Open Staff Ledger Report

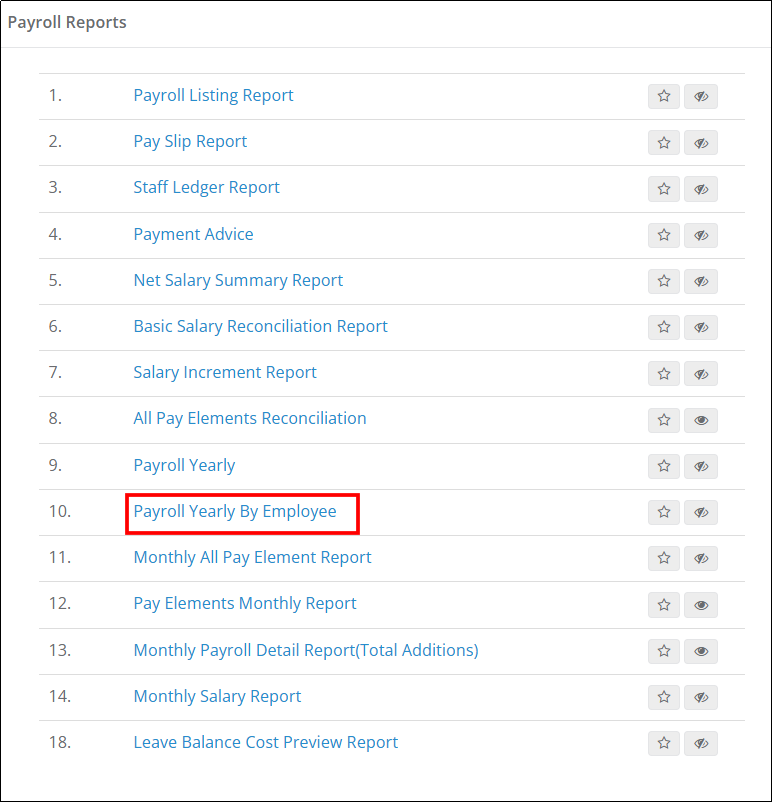point(206,188)
